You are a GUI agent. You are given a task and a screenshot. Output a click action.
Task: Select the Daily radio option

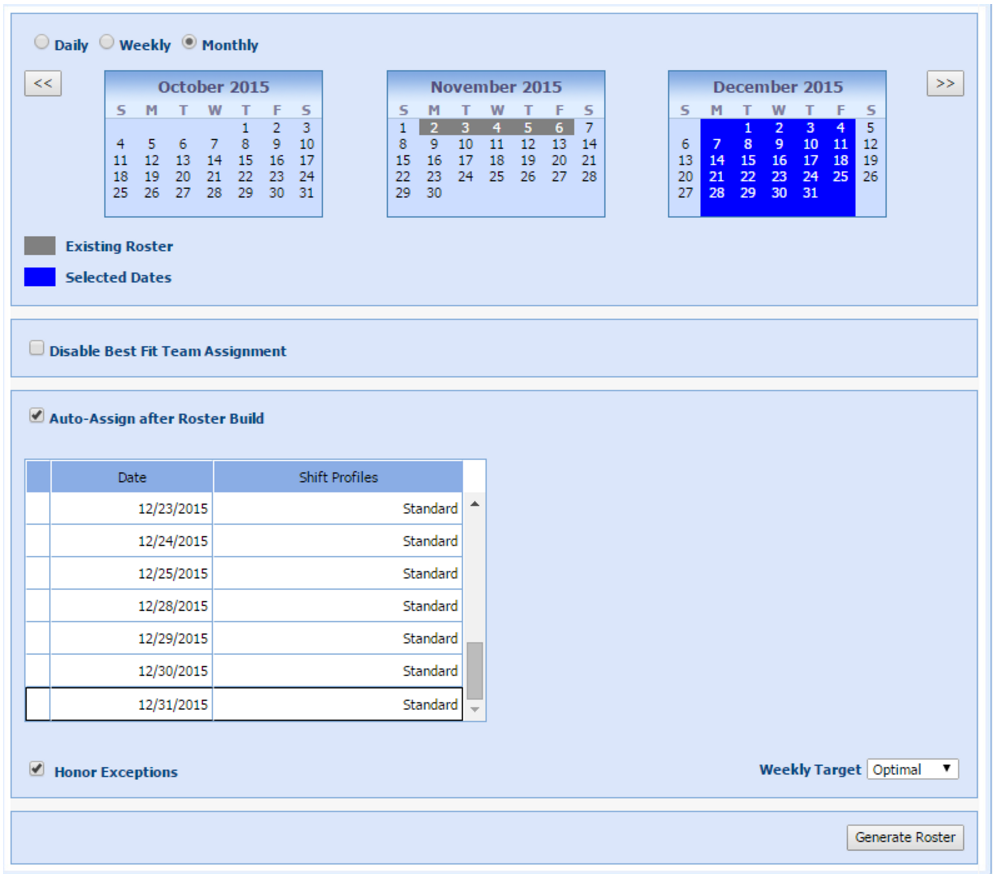click(42, 43)
